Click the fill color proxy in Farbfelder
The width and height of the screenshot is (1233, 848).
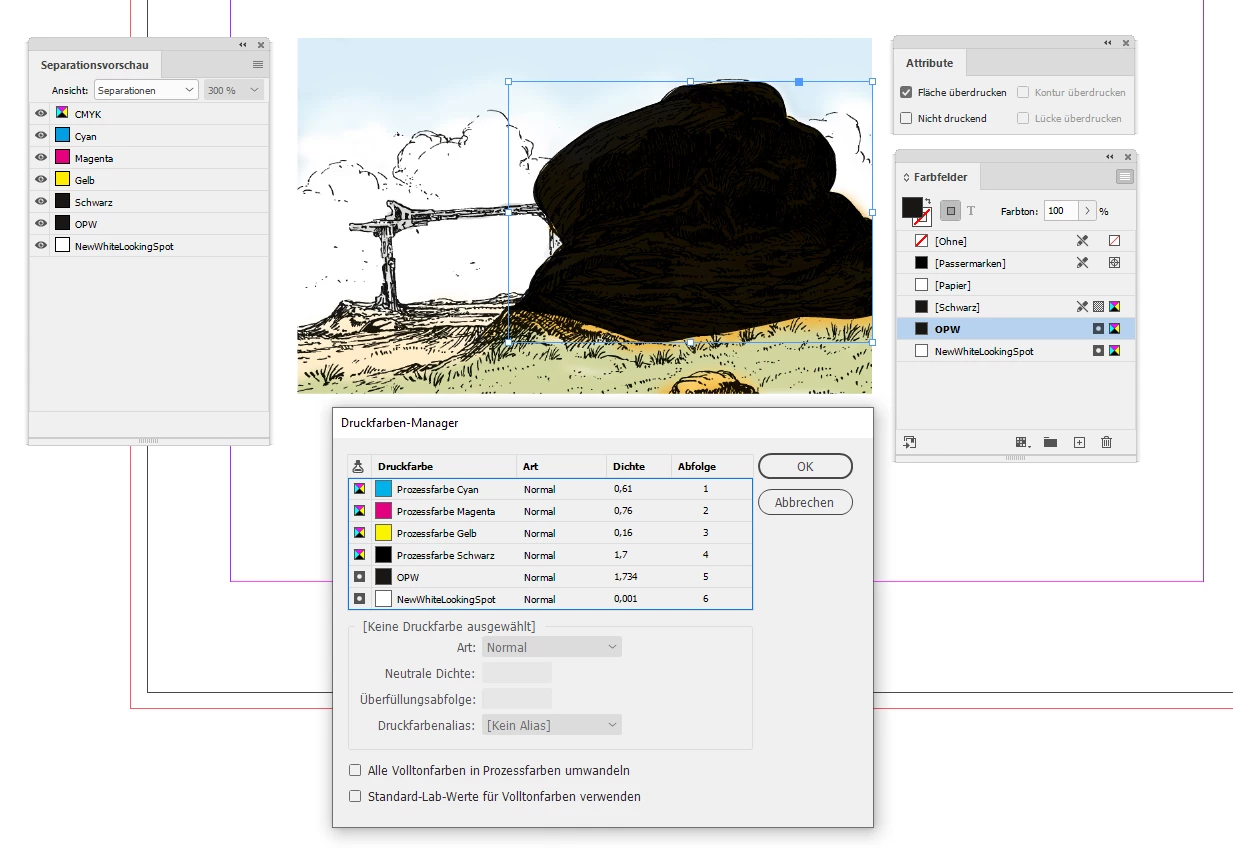[912, 207]
